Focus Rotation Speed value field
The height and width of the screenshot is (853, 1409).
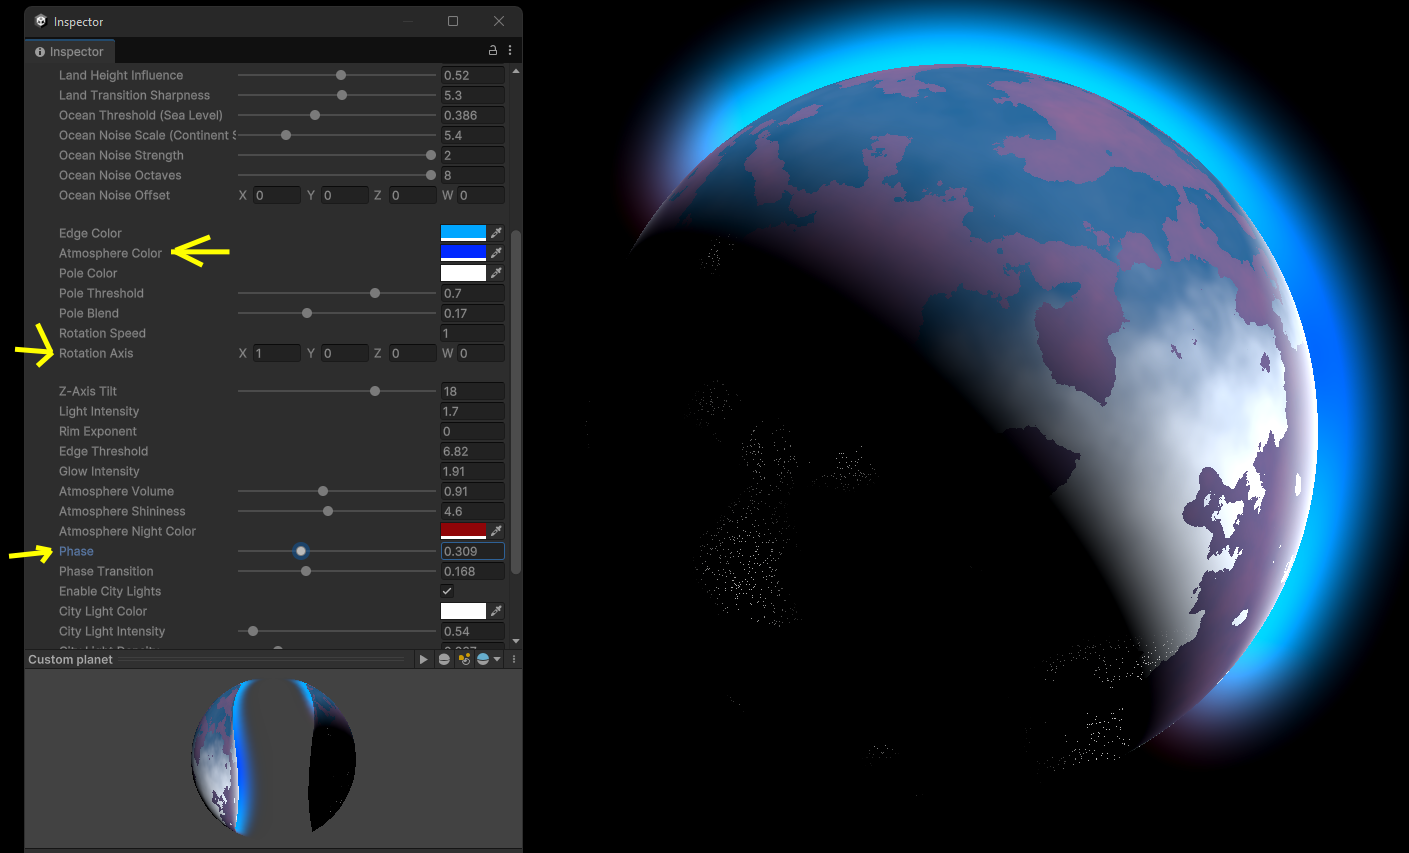click(x=472, y=333)
